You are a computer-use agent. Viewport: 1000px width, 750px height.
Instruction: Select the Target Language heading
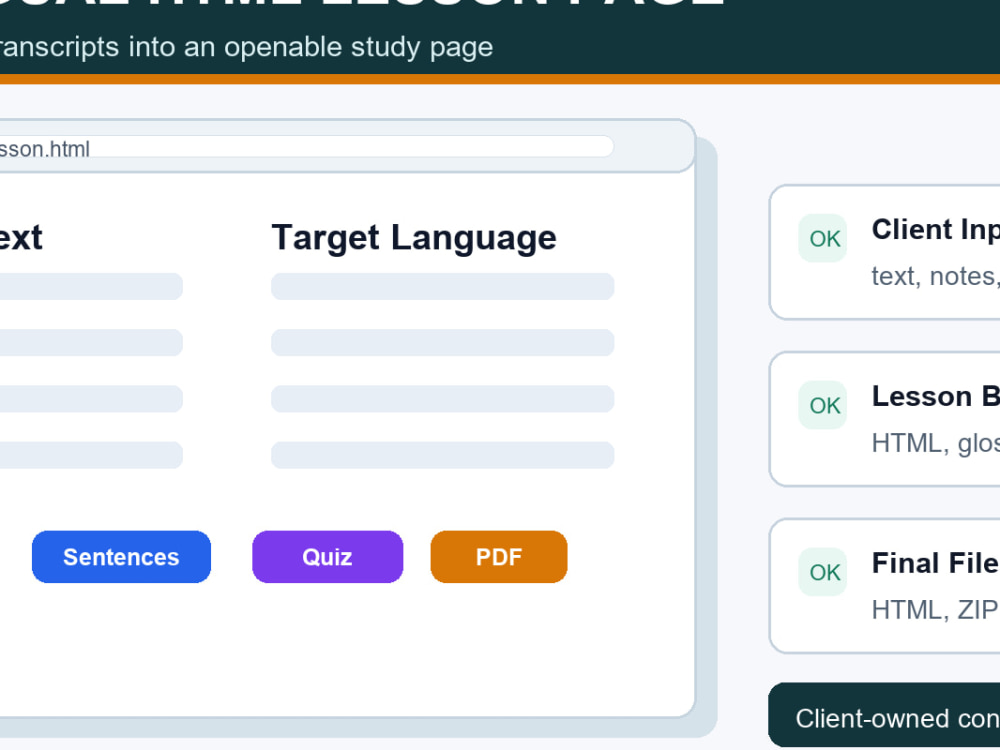tap(414, 238)
